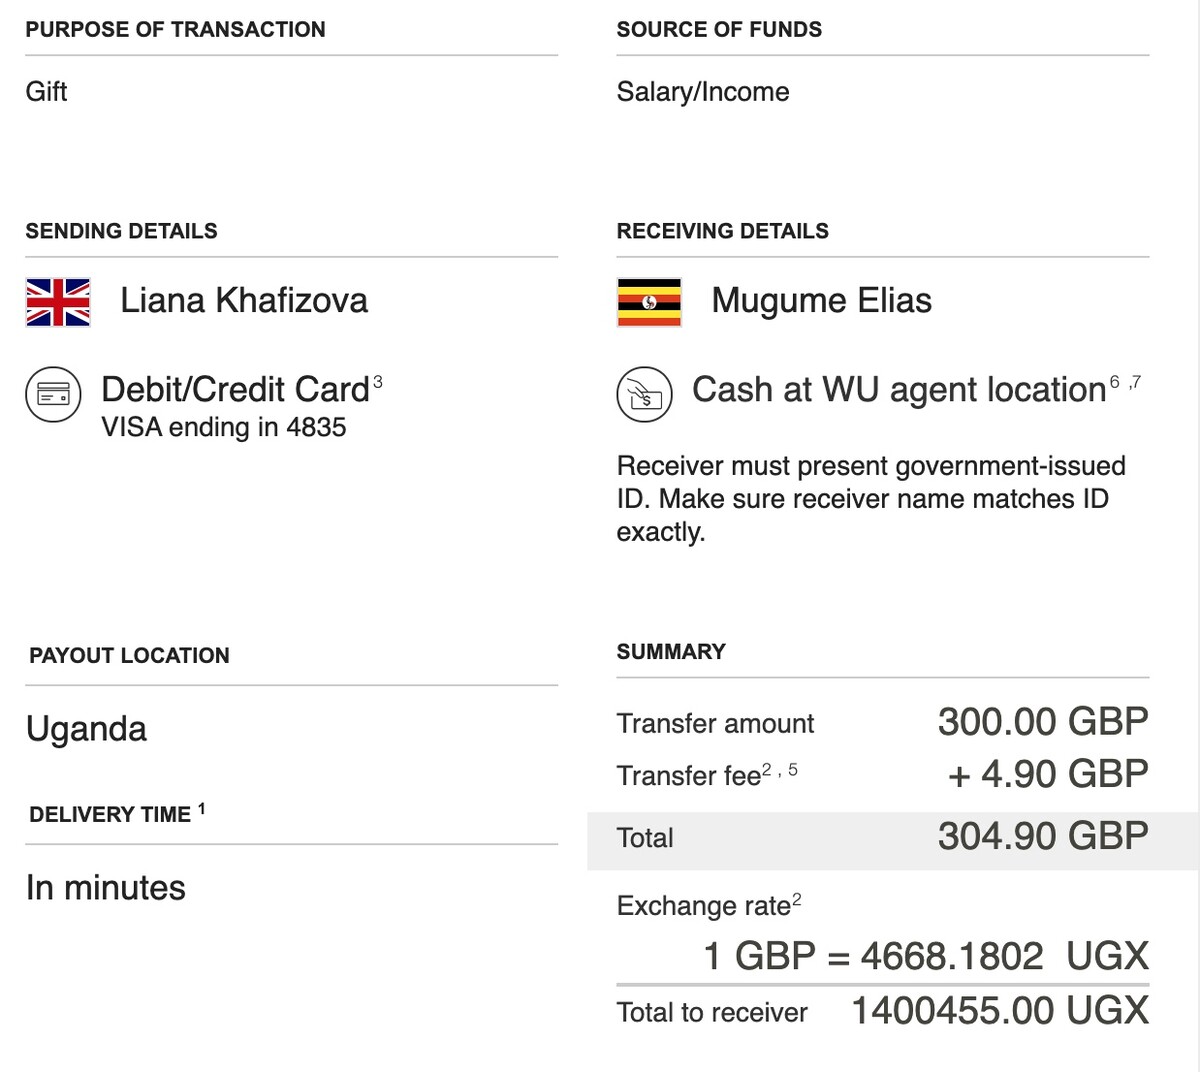Click footnote 2 next to Transfer fee
Image resolution: width=1200 pixels, height=1072 pixels.
(x=767, y=769)
